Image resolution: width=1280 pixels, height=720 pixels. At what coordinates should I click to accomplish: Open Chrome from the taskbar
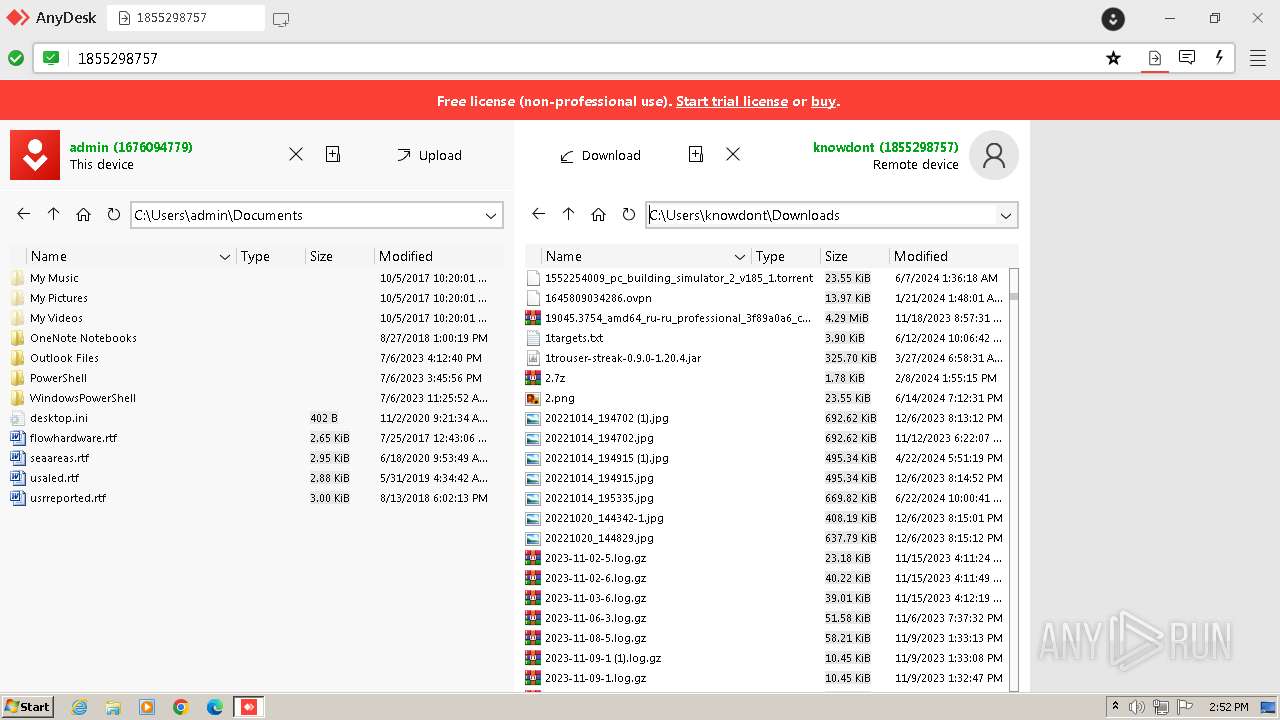point(181,707)
